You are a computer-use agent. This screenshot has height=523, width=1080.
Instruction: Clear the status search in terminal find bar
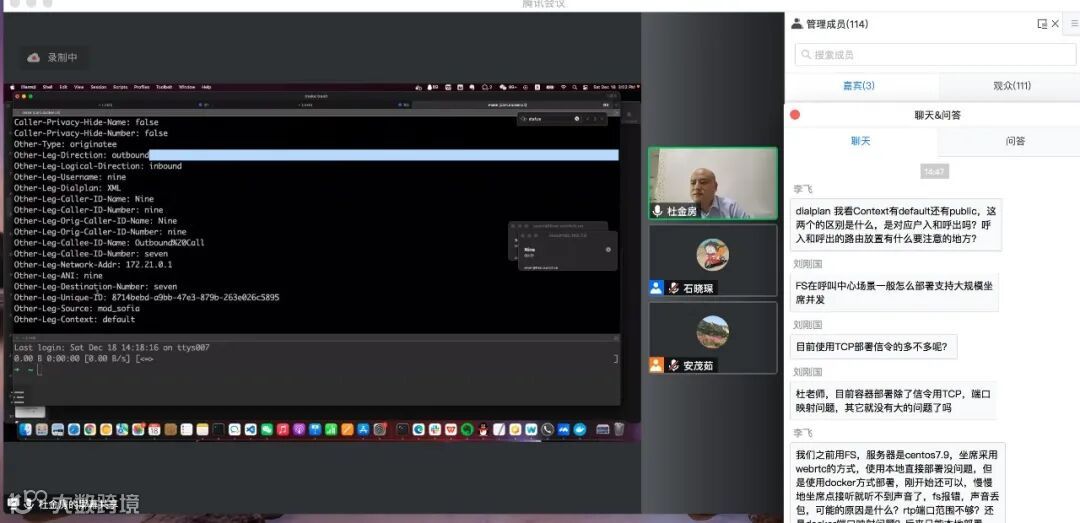(577, 119)
